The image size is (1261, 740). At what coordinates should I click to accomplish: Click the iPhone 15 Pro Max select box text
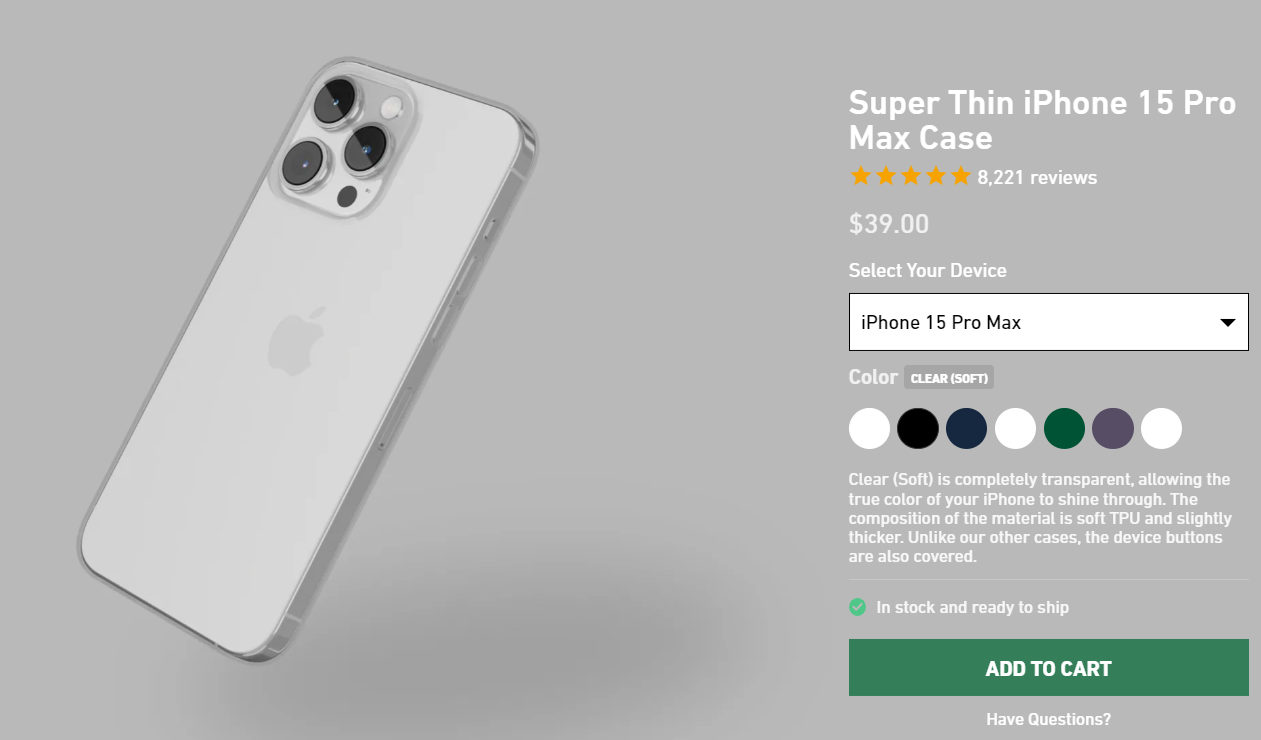pyautogui.click(x=941, y=322)
